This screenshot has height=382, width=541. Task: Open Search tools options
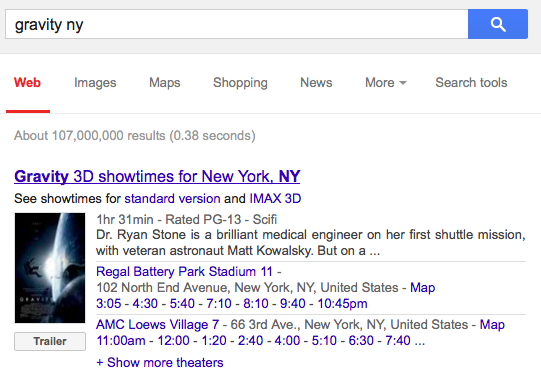click(x=471, y=83)
